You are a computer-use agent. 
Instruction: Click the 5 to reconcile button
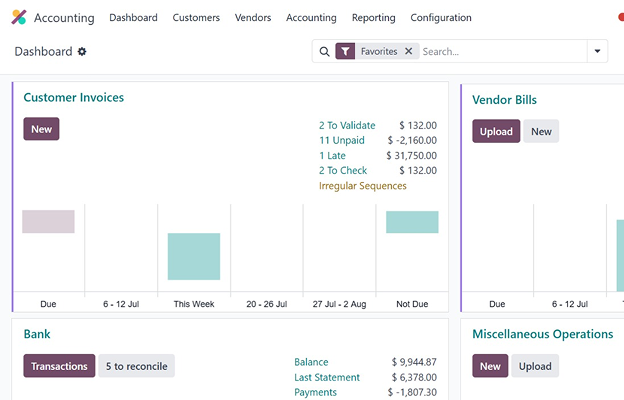pos(136,366)
